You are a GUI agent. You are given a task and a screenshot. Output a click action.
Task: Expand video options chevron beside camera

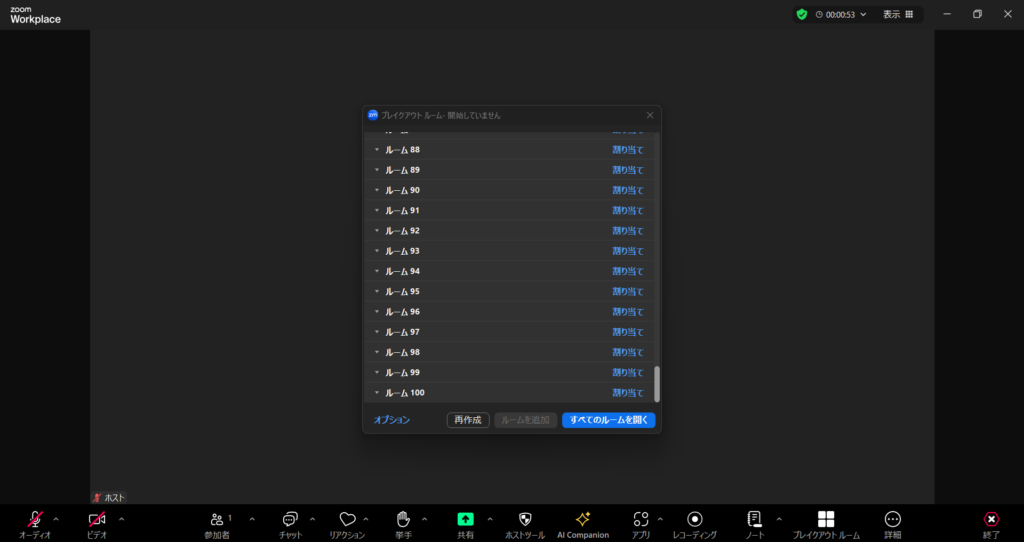click(x=122, y=519)
